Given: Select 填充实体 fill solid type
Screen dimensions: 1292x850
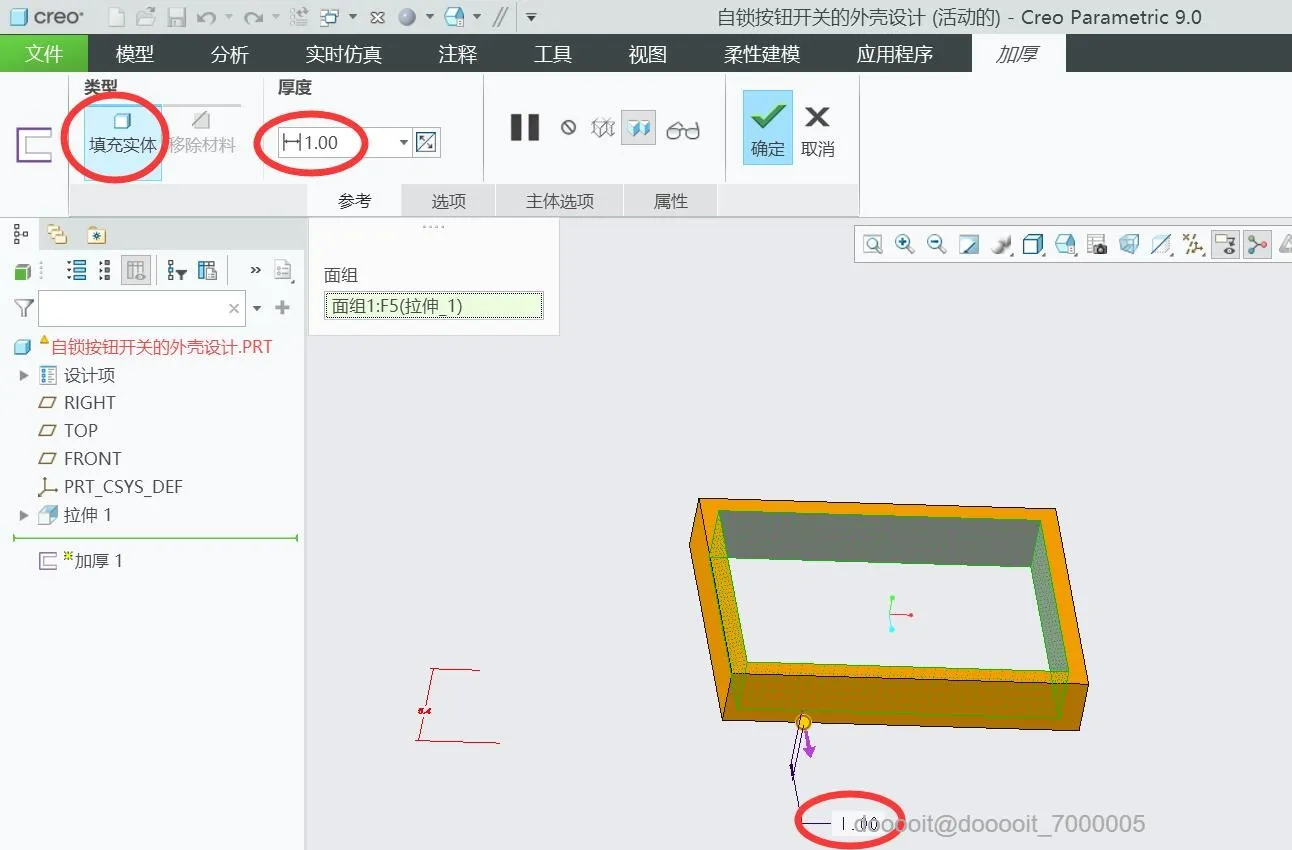Looking at the screenshot, I should click(122, 132).
